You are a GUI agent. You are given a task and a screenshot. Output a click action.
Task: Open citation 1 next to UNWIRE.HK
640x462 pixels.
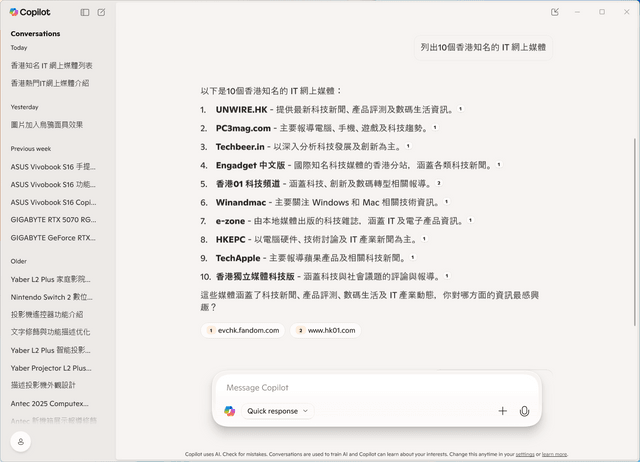click(460, 109)
